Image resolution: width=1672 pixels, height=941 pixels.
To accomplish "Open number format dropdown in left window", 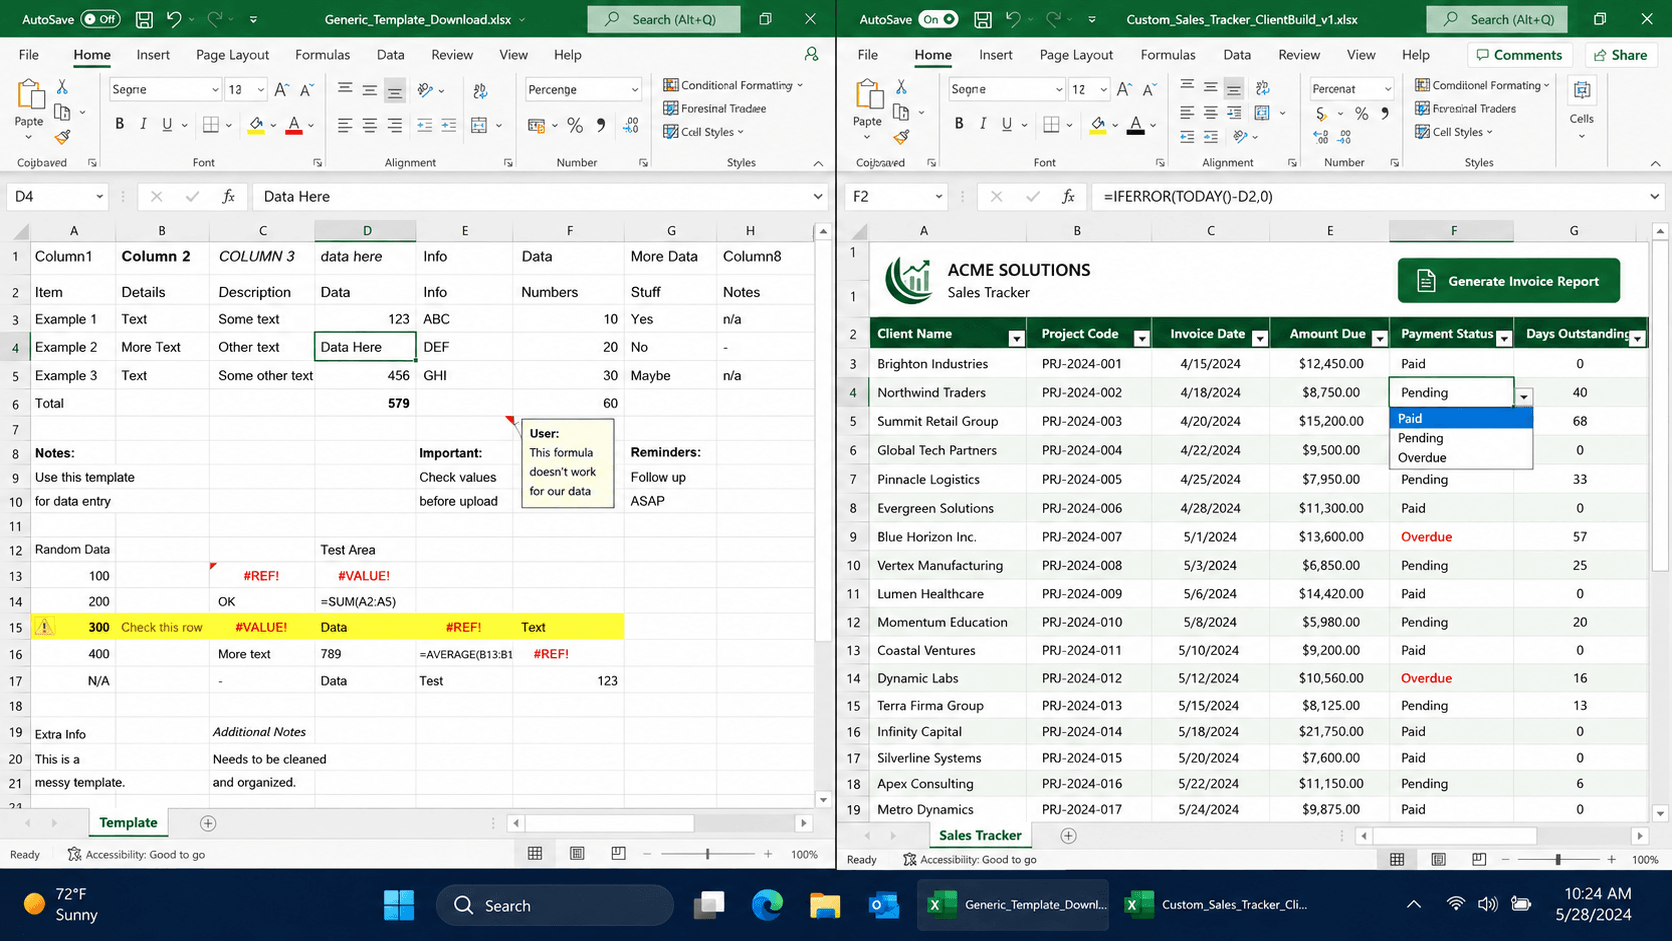I will (635, 90).
